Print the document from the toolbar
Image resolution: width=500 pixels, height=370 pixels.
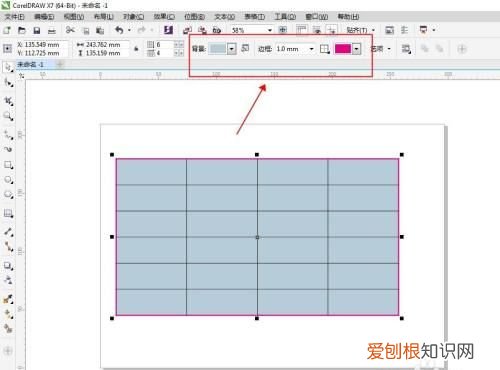[x=52, y=31]
